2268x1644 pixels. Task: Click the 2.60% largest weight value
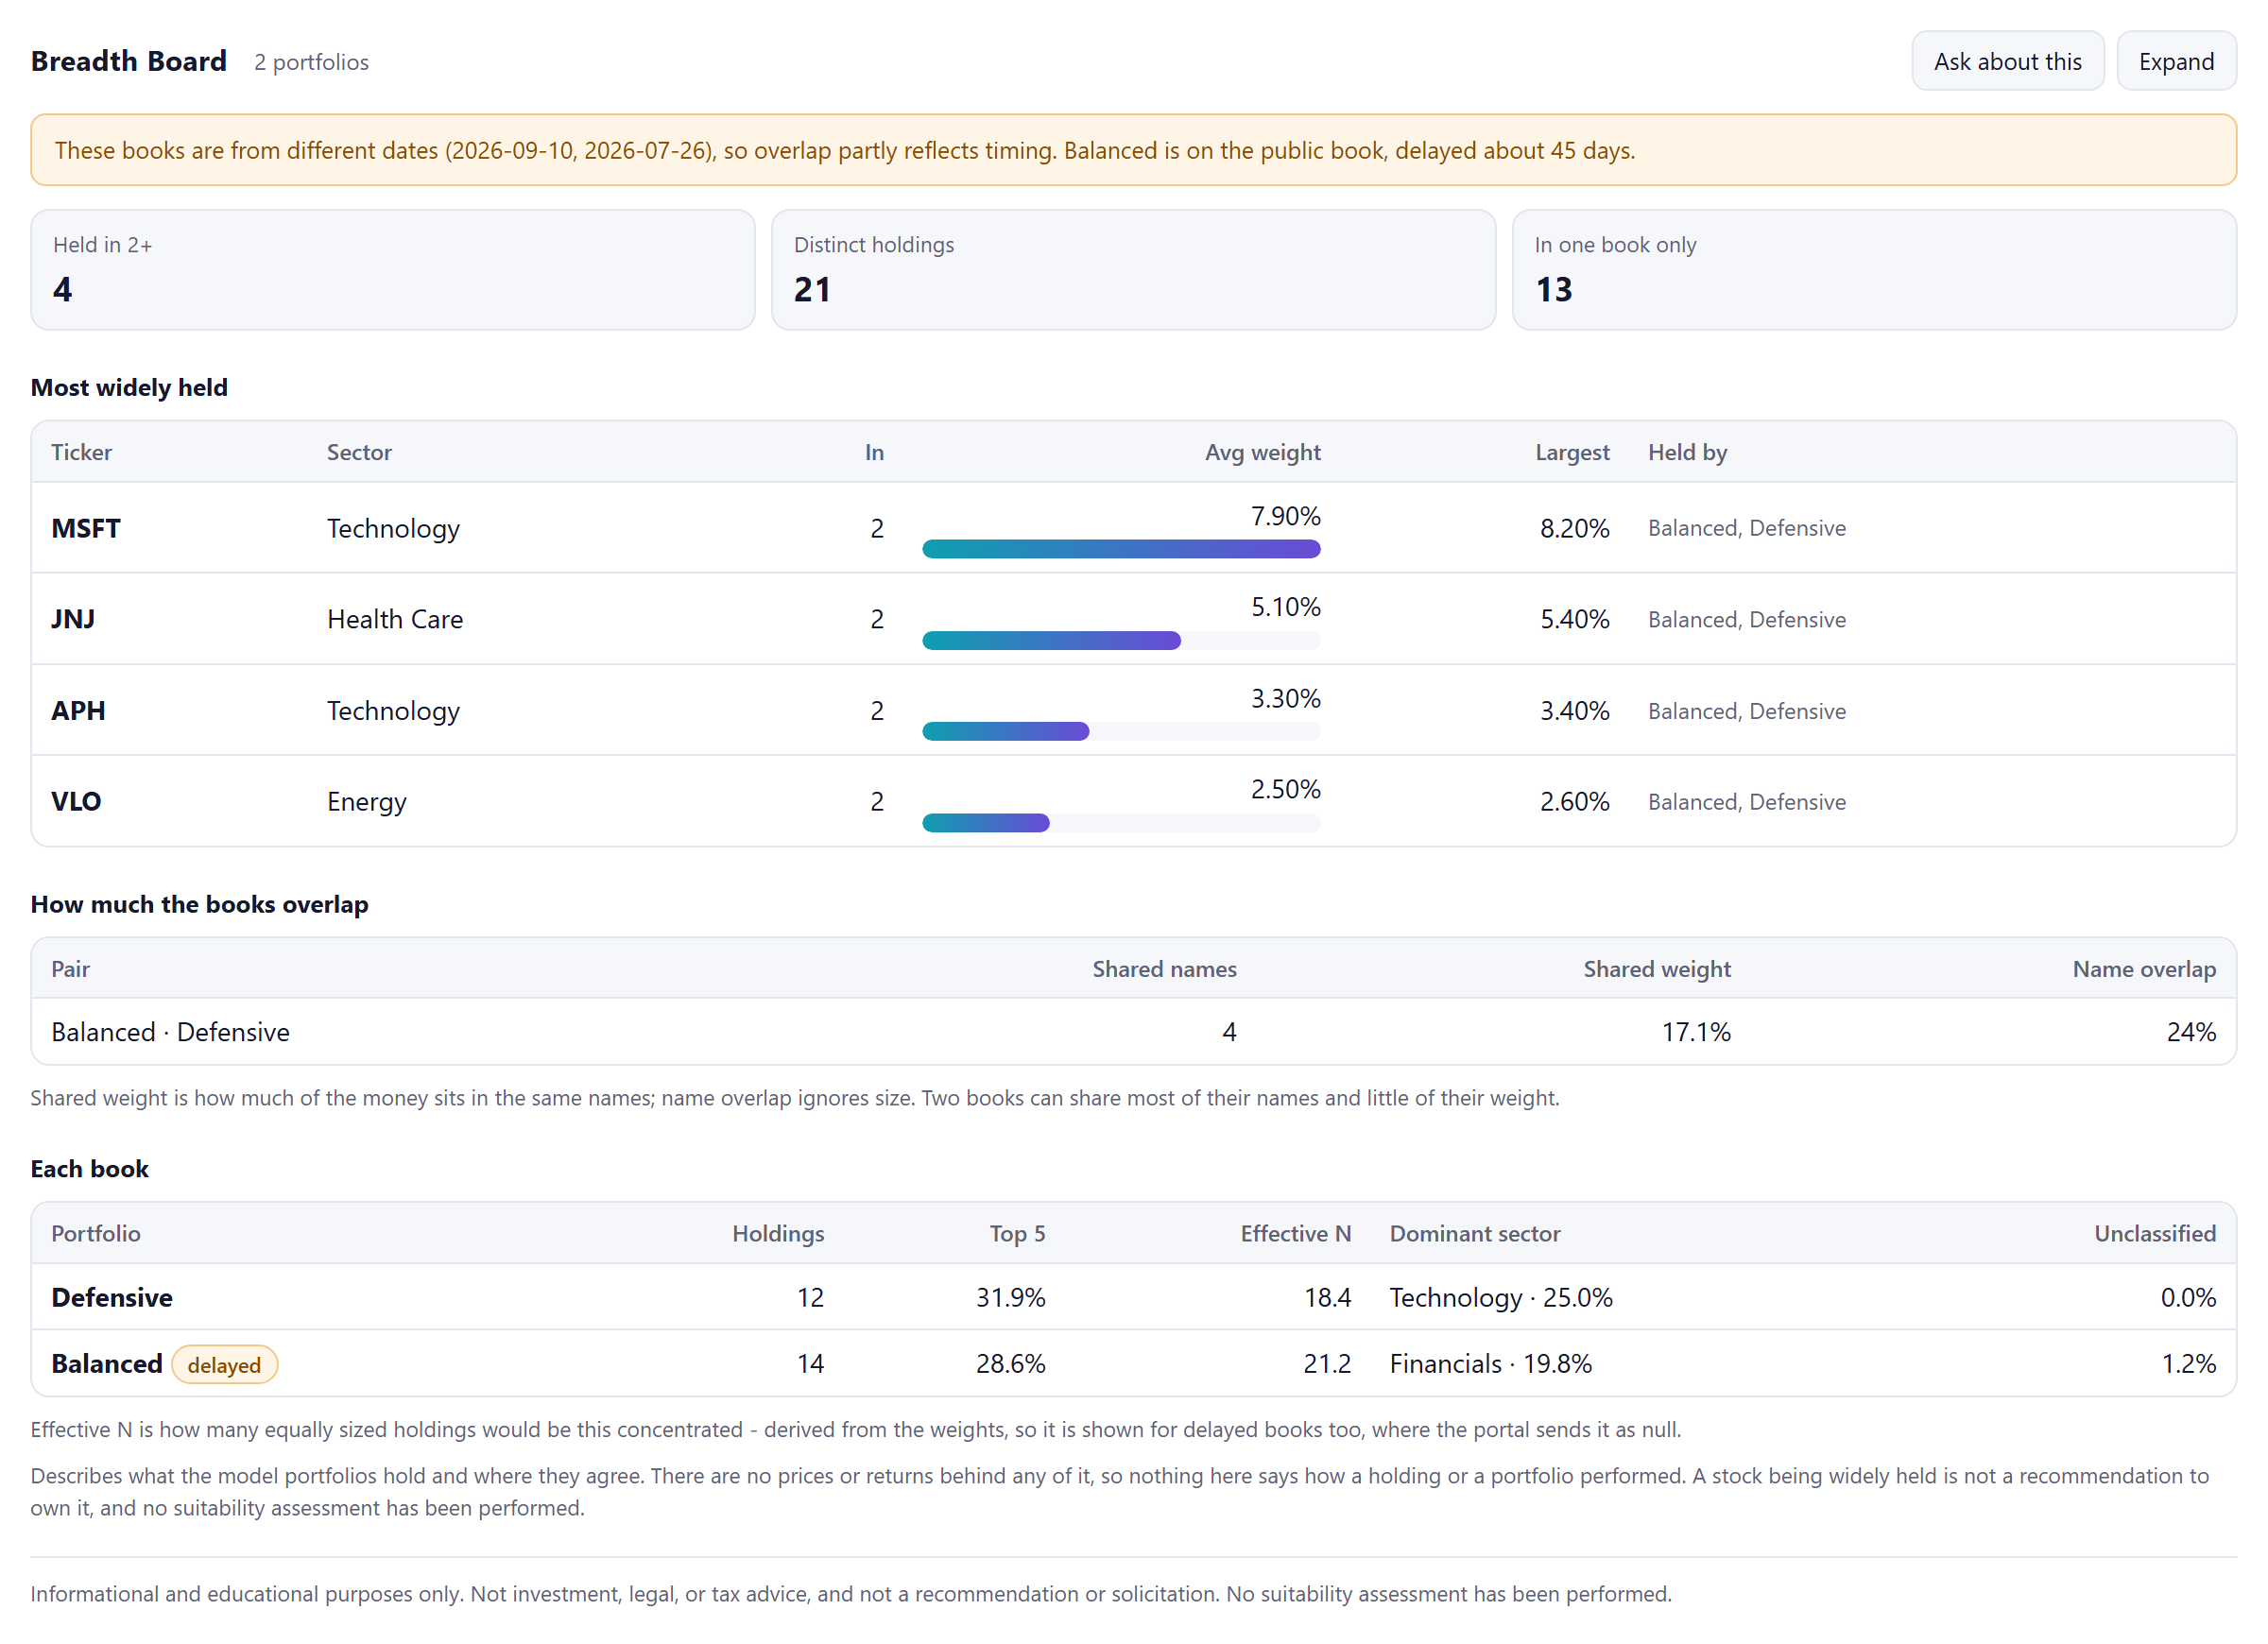click(1574, 802)
